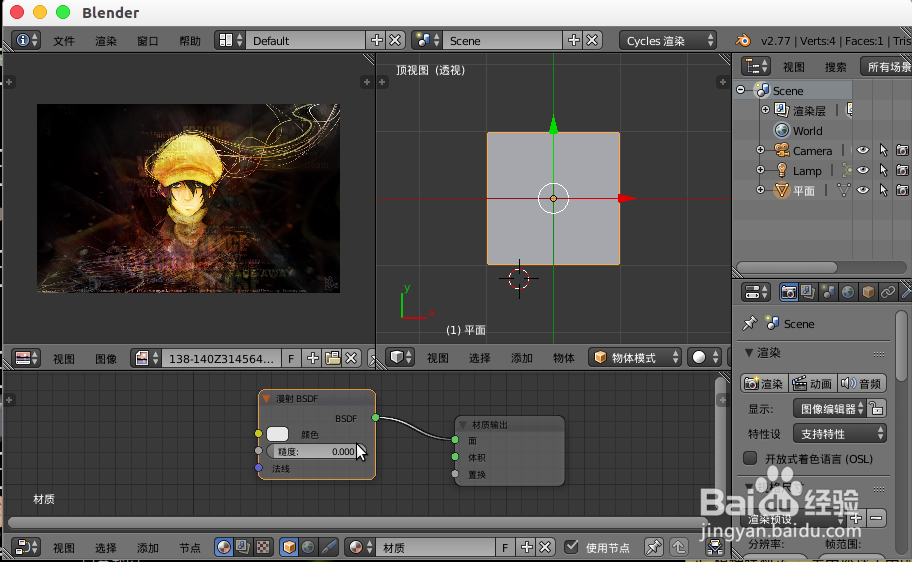Viewport: 912px width, 562px height.
Task: Toggle Lamp visibility eye in outliner
Action: point(863,170)
